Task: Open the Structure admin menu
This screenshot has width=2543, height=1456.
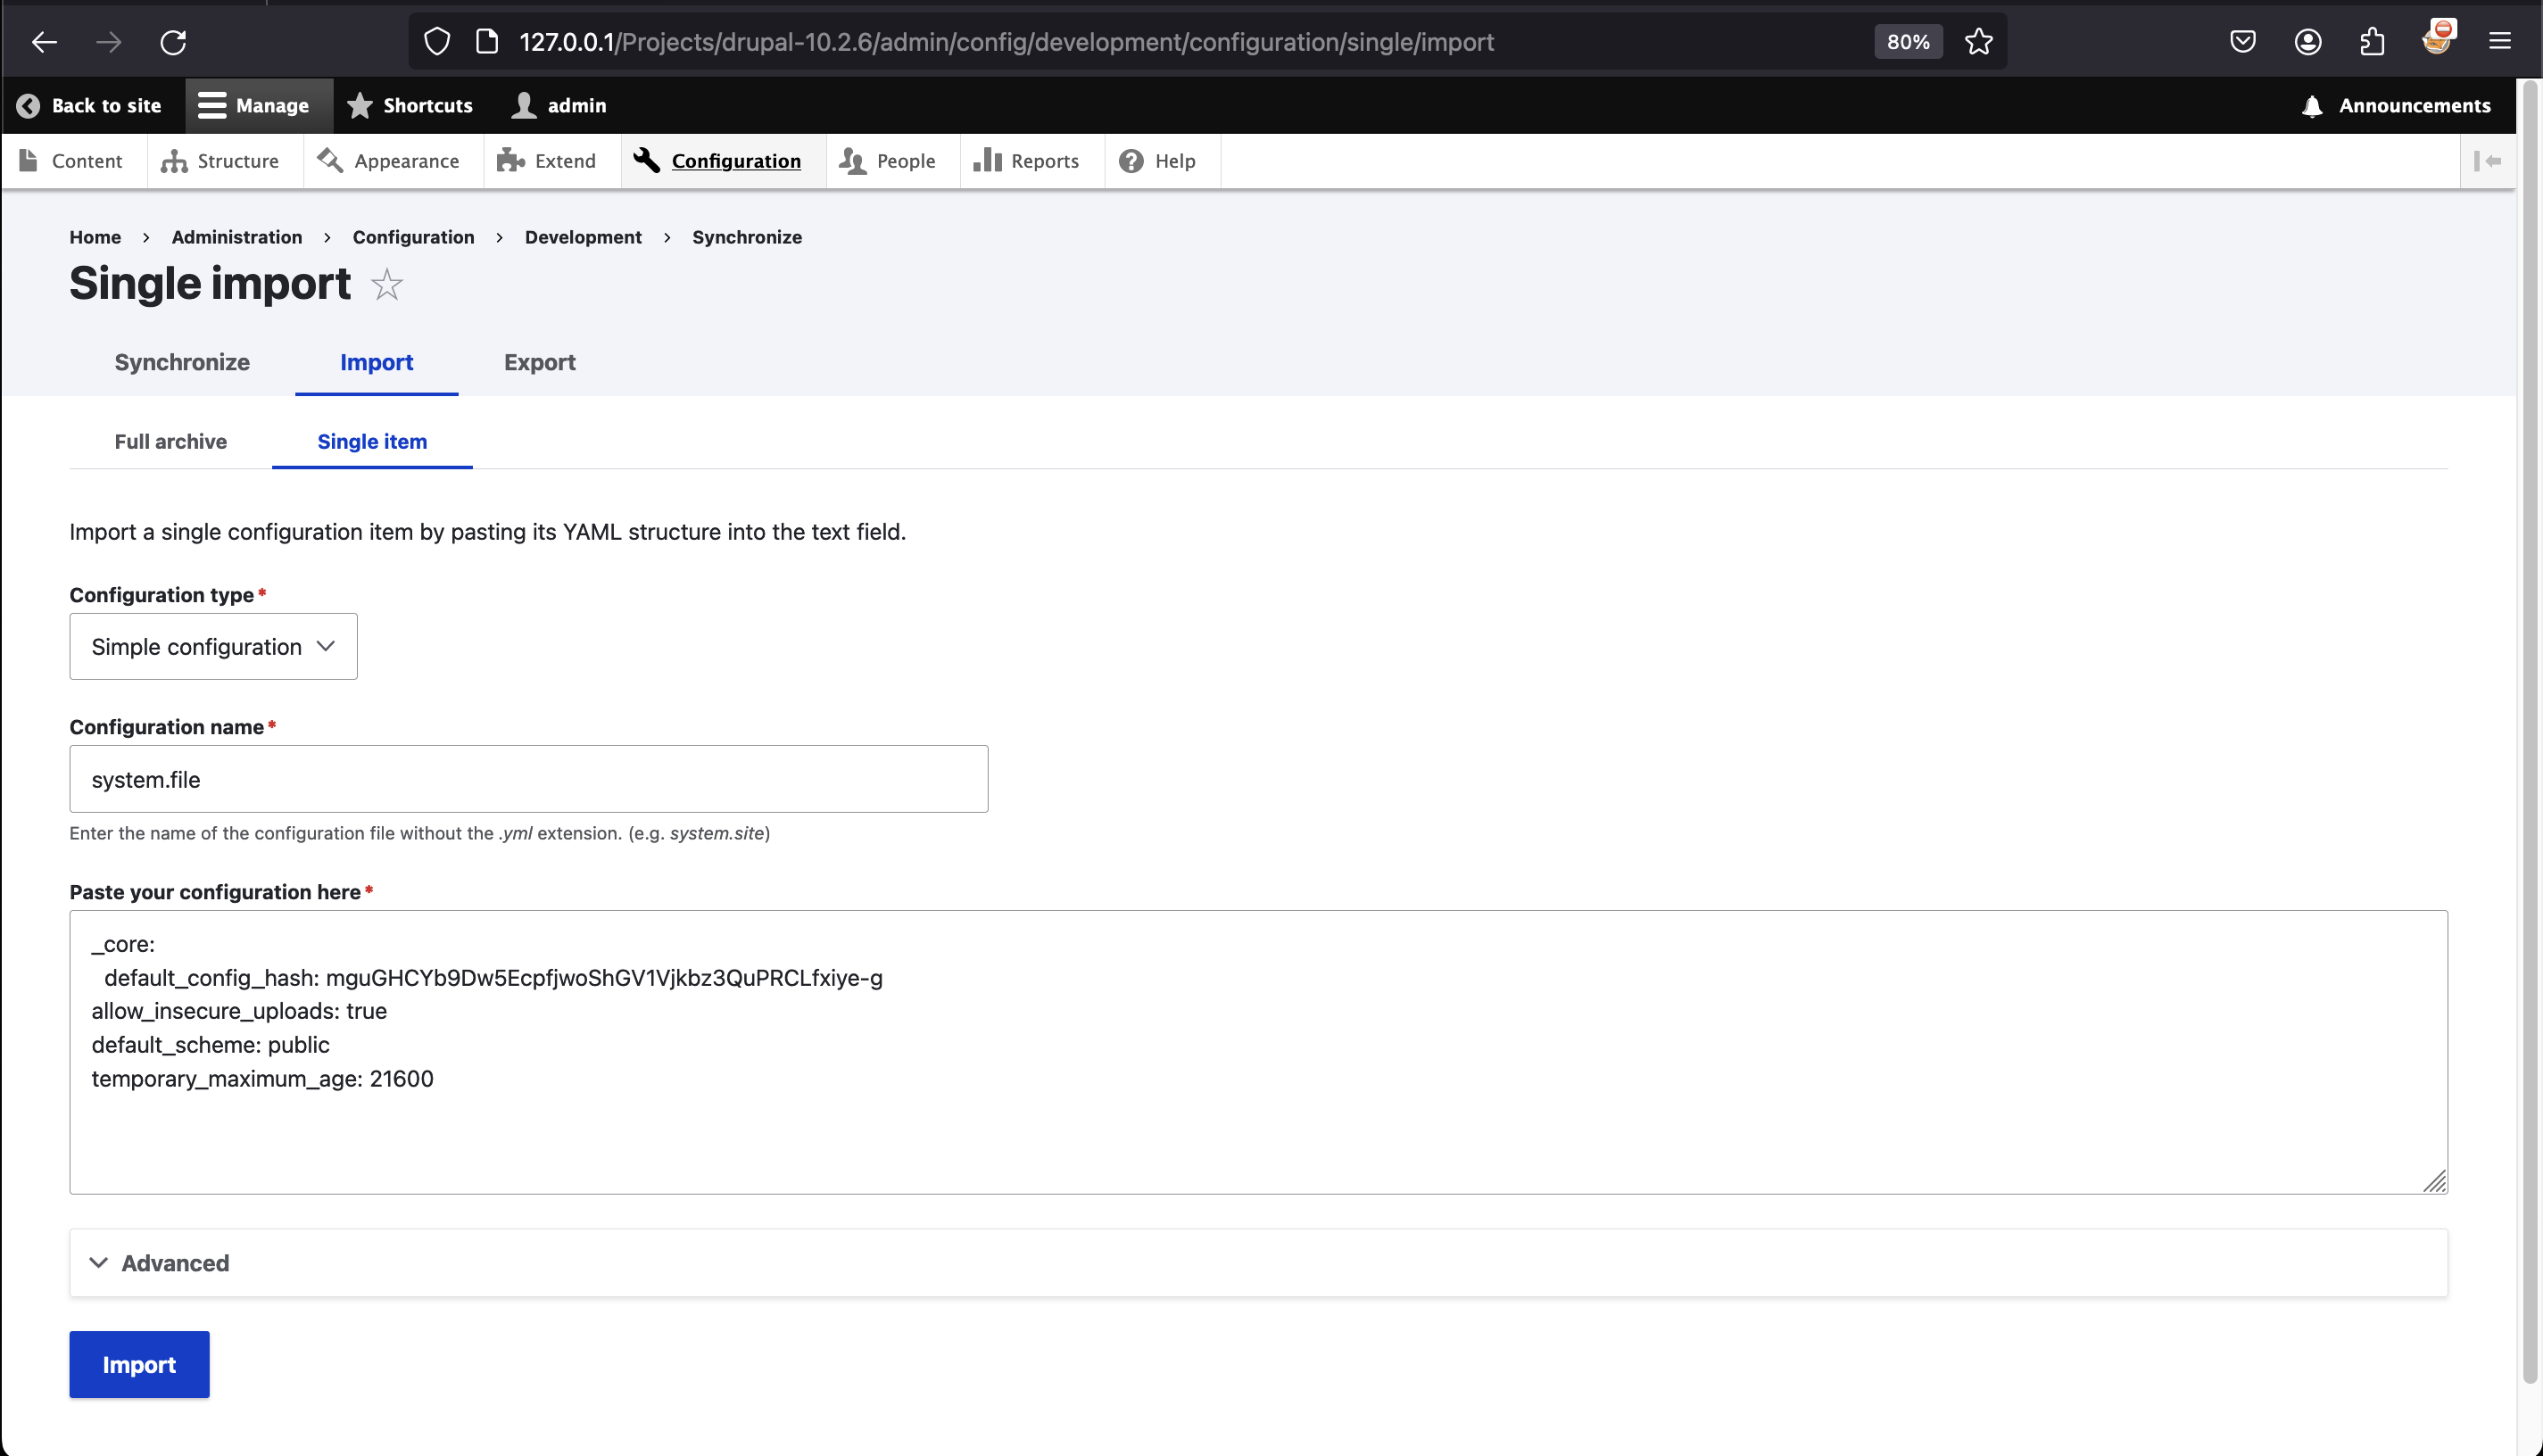Action: [221, 161]
